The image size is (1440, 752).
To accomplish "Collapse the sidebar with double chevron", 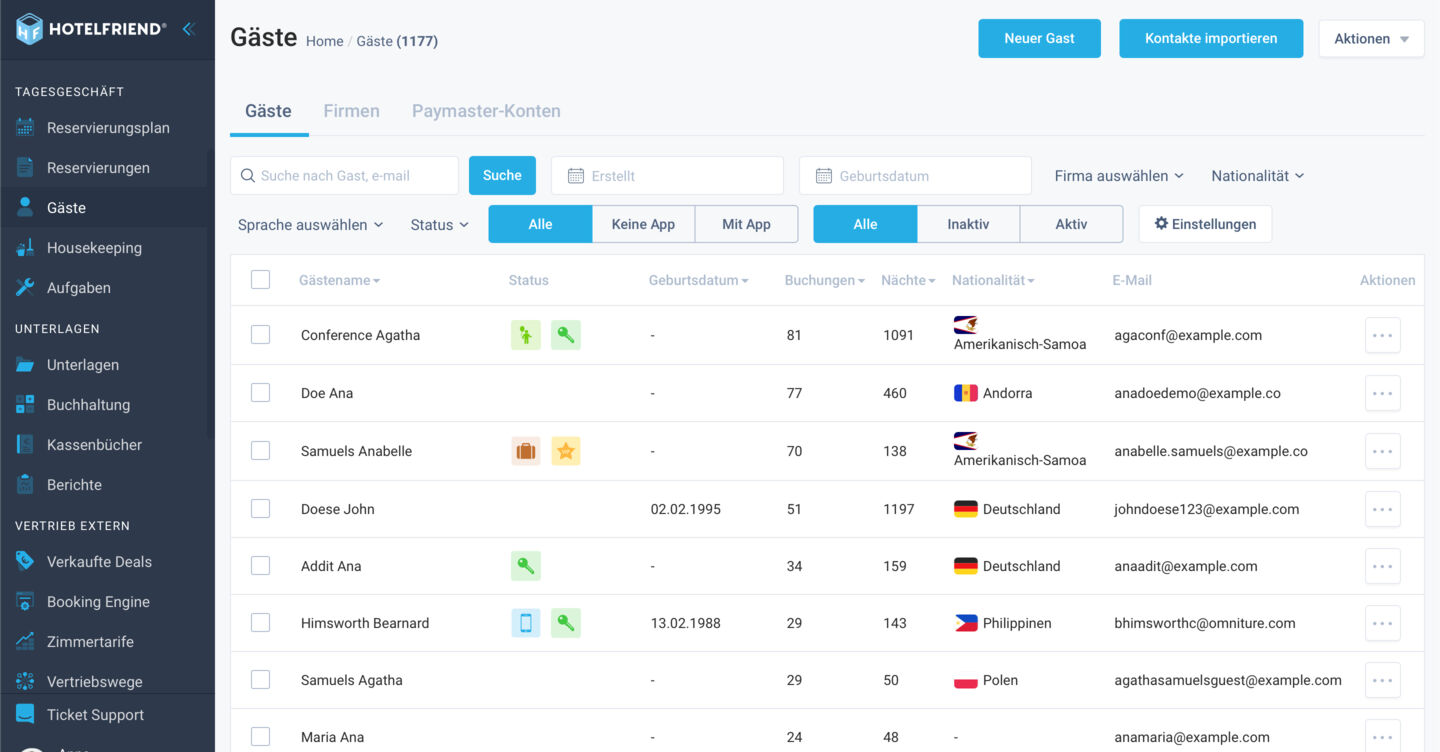I will [188, 29].
